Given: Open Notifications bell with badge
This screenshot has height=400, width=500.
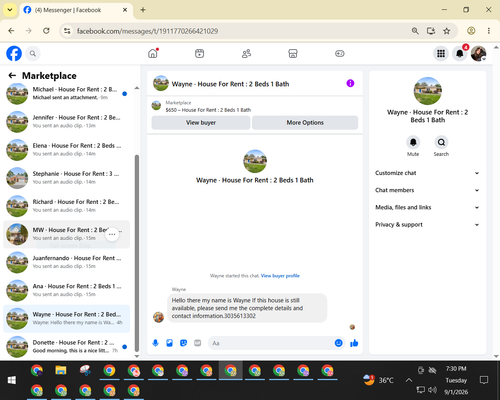Looking at the screenshot, I should coord(460,53).
